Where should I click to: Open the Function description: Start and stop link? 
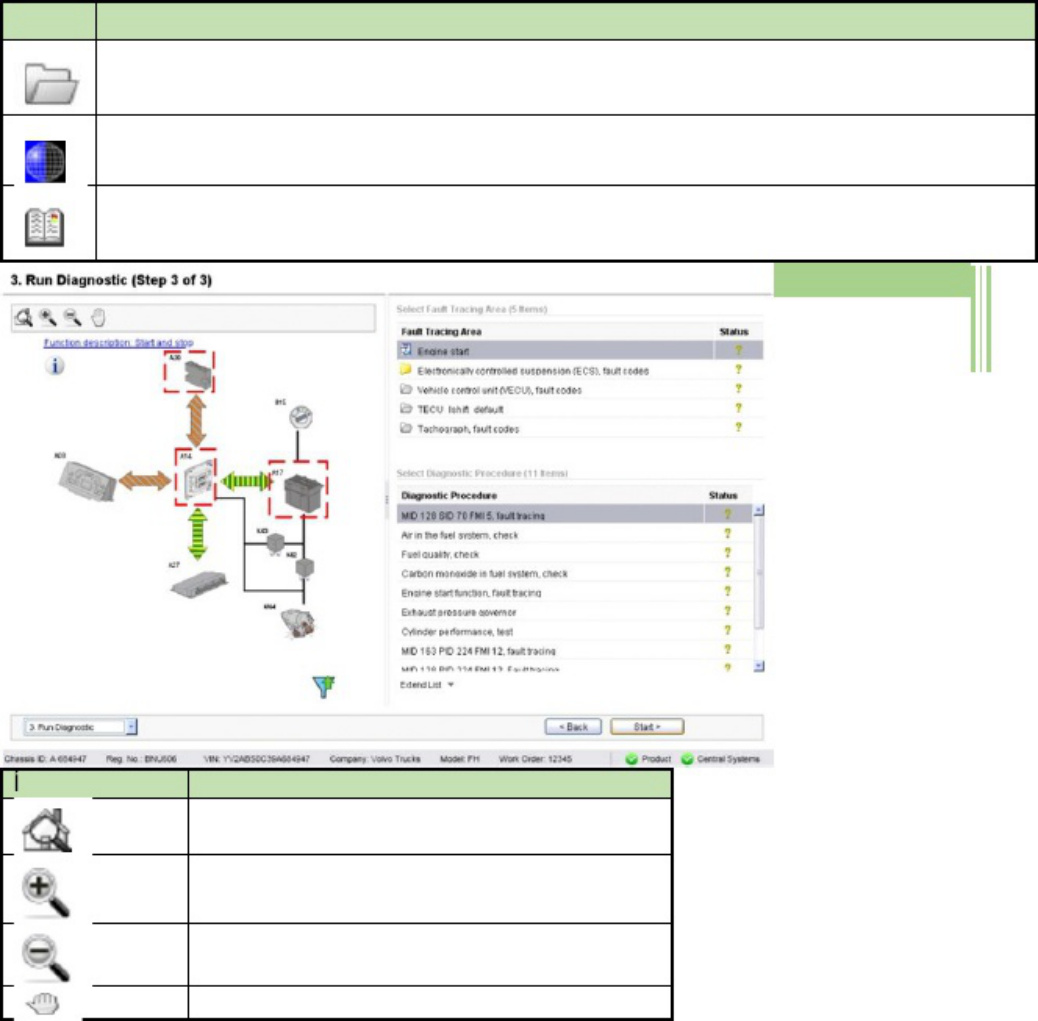[x=118, y=343]
